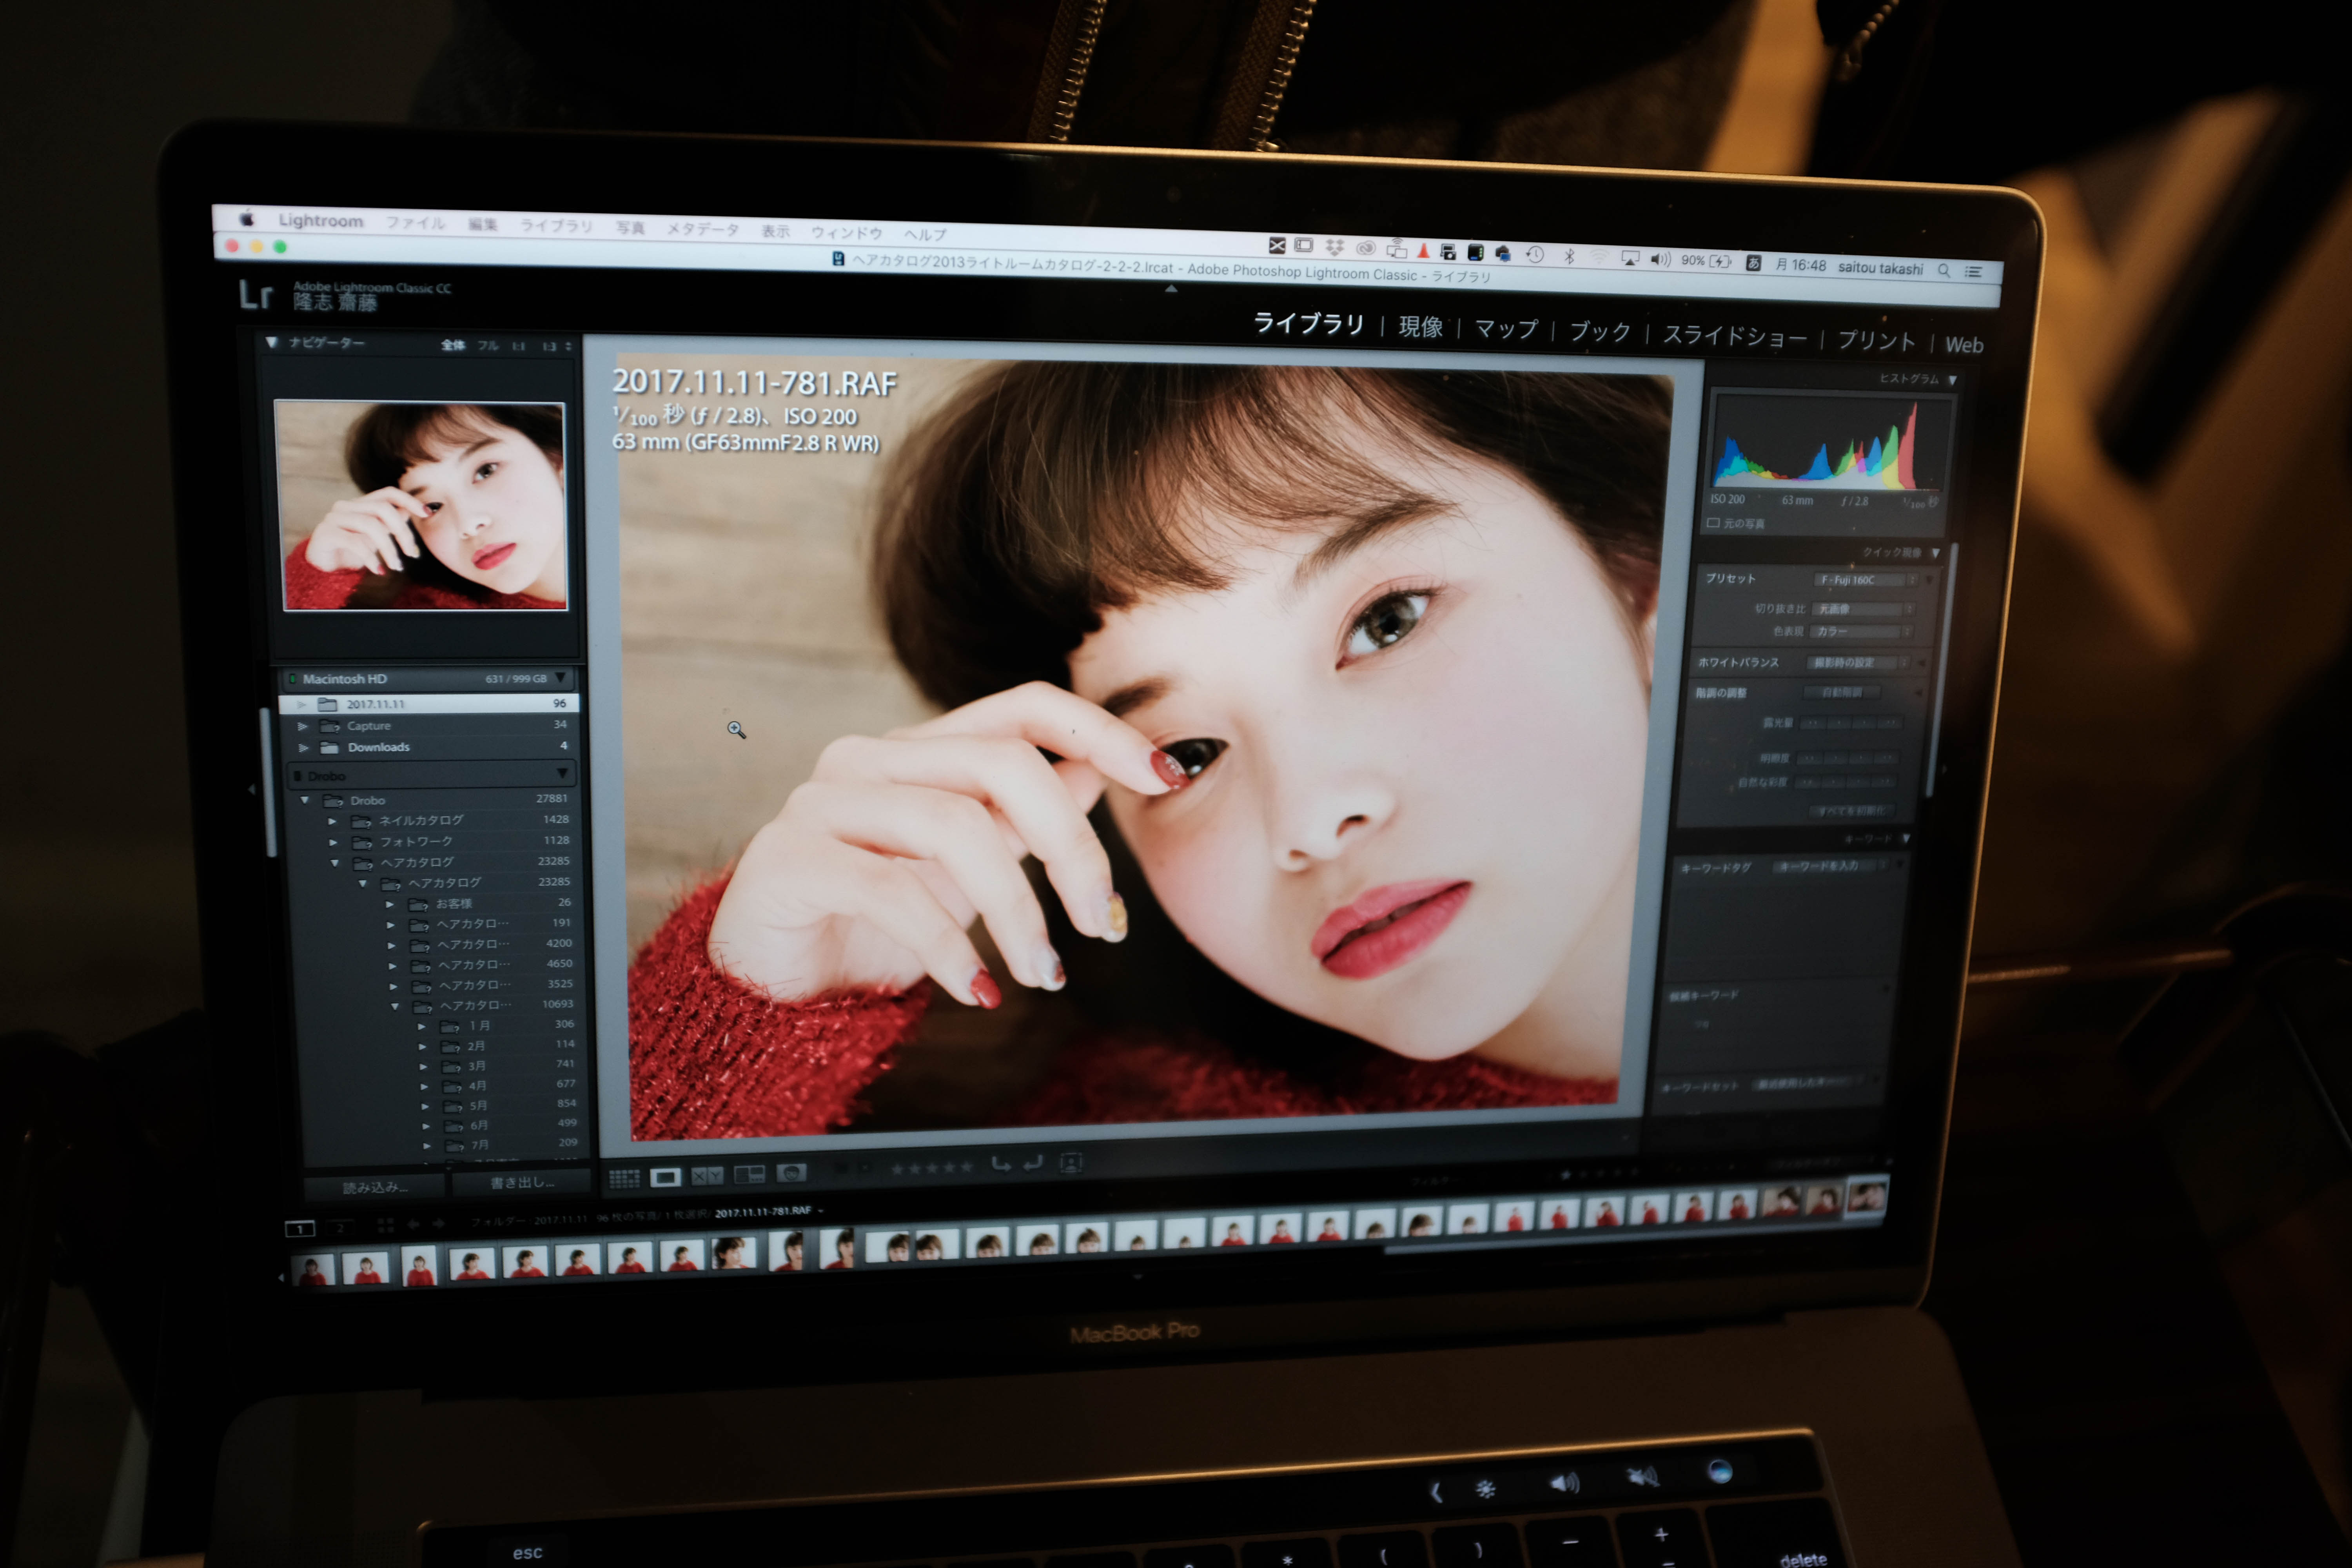
Task: Toggle 元の写真 checkbox under histogram
Action: (1713, 523)
